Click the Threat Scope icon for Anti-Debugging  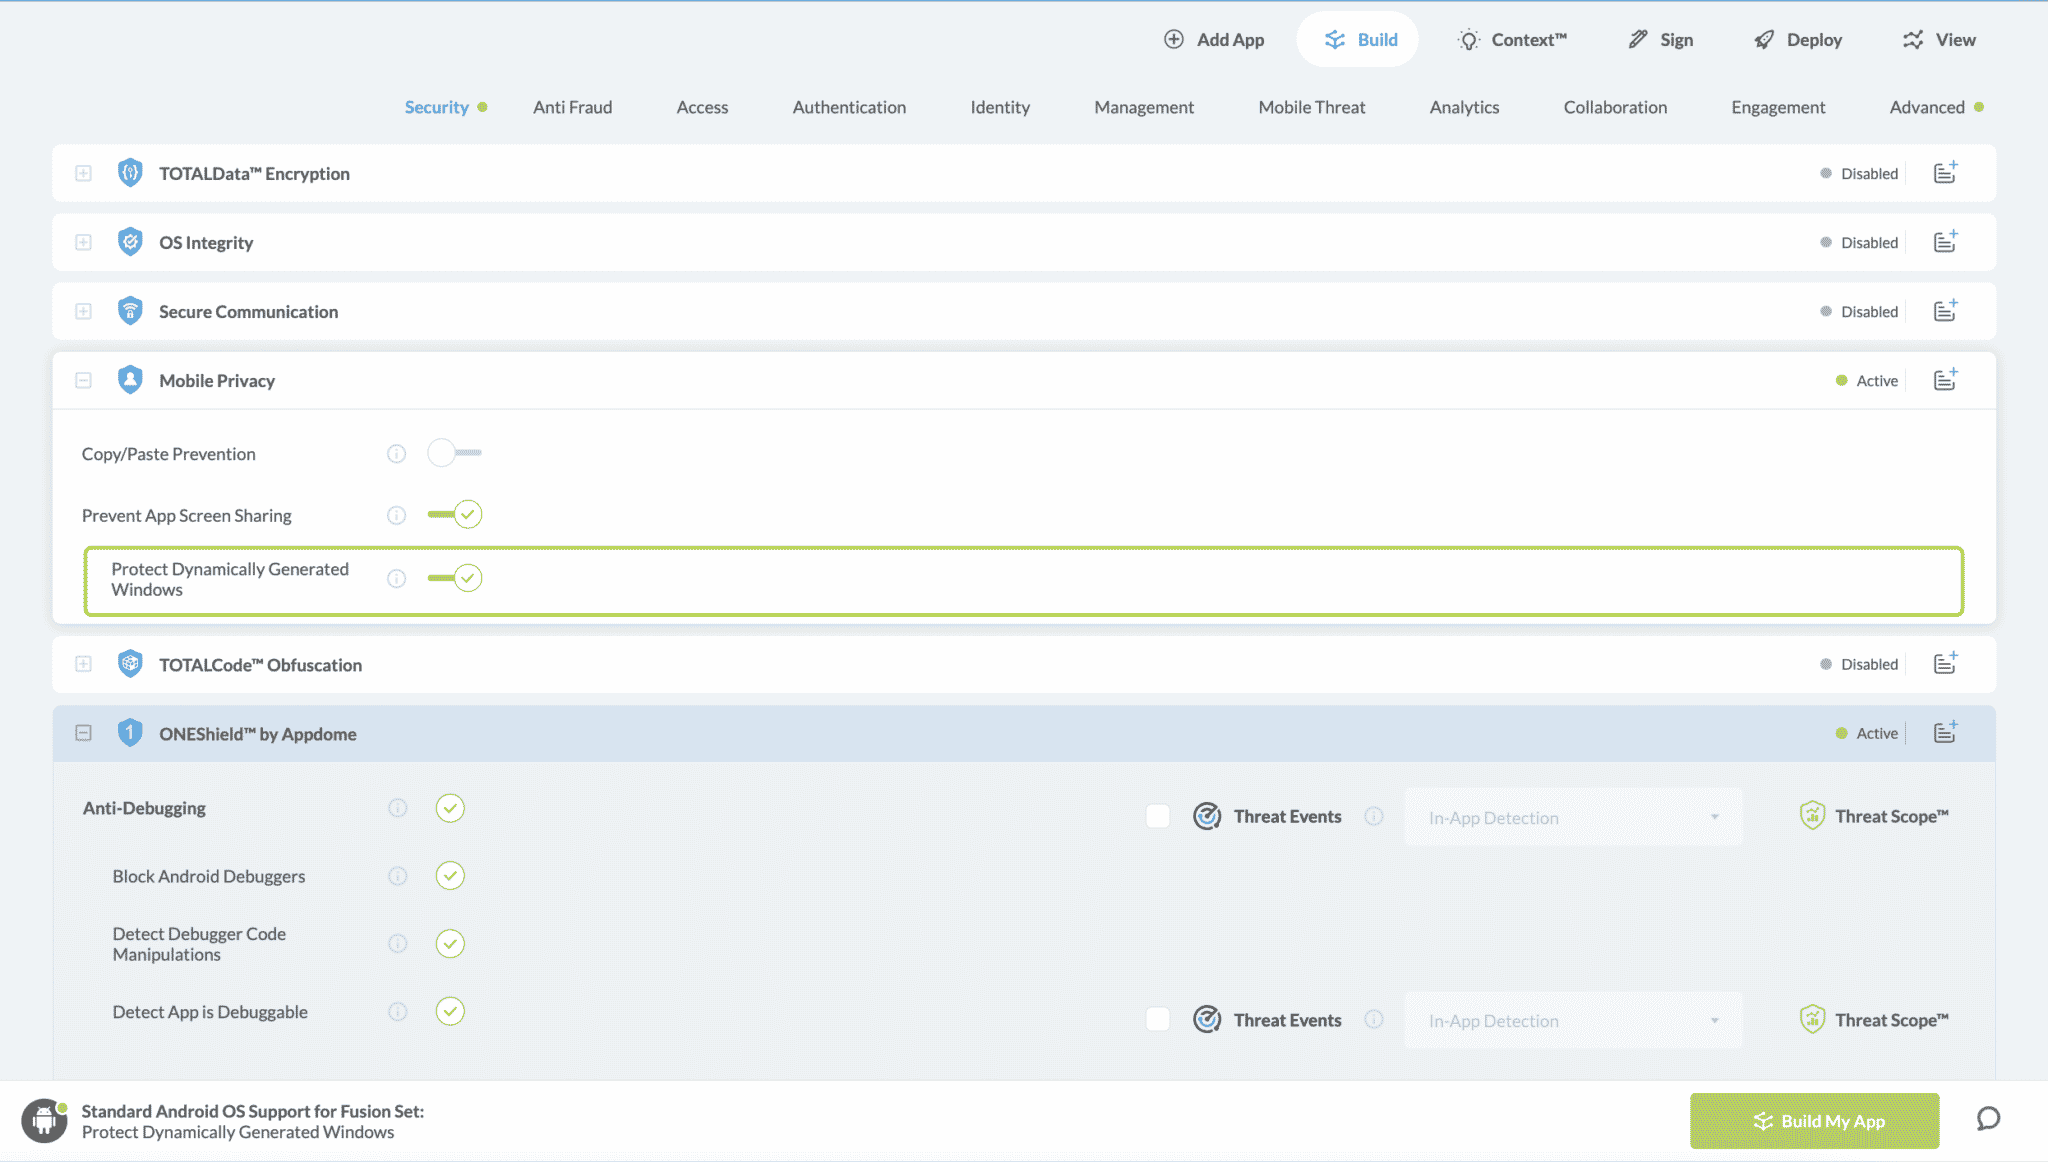[1812, 816]
